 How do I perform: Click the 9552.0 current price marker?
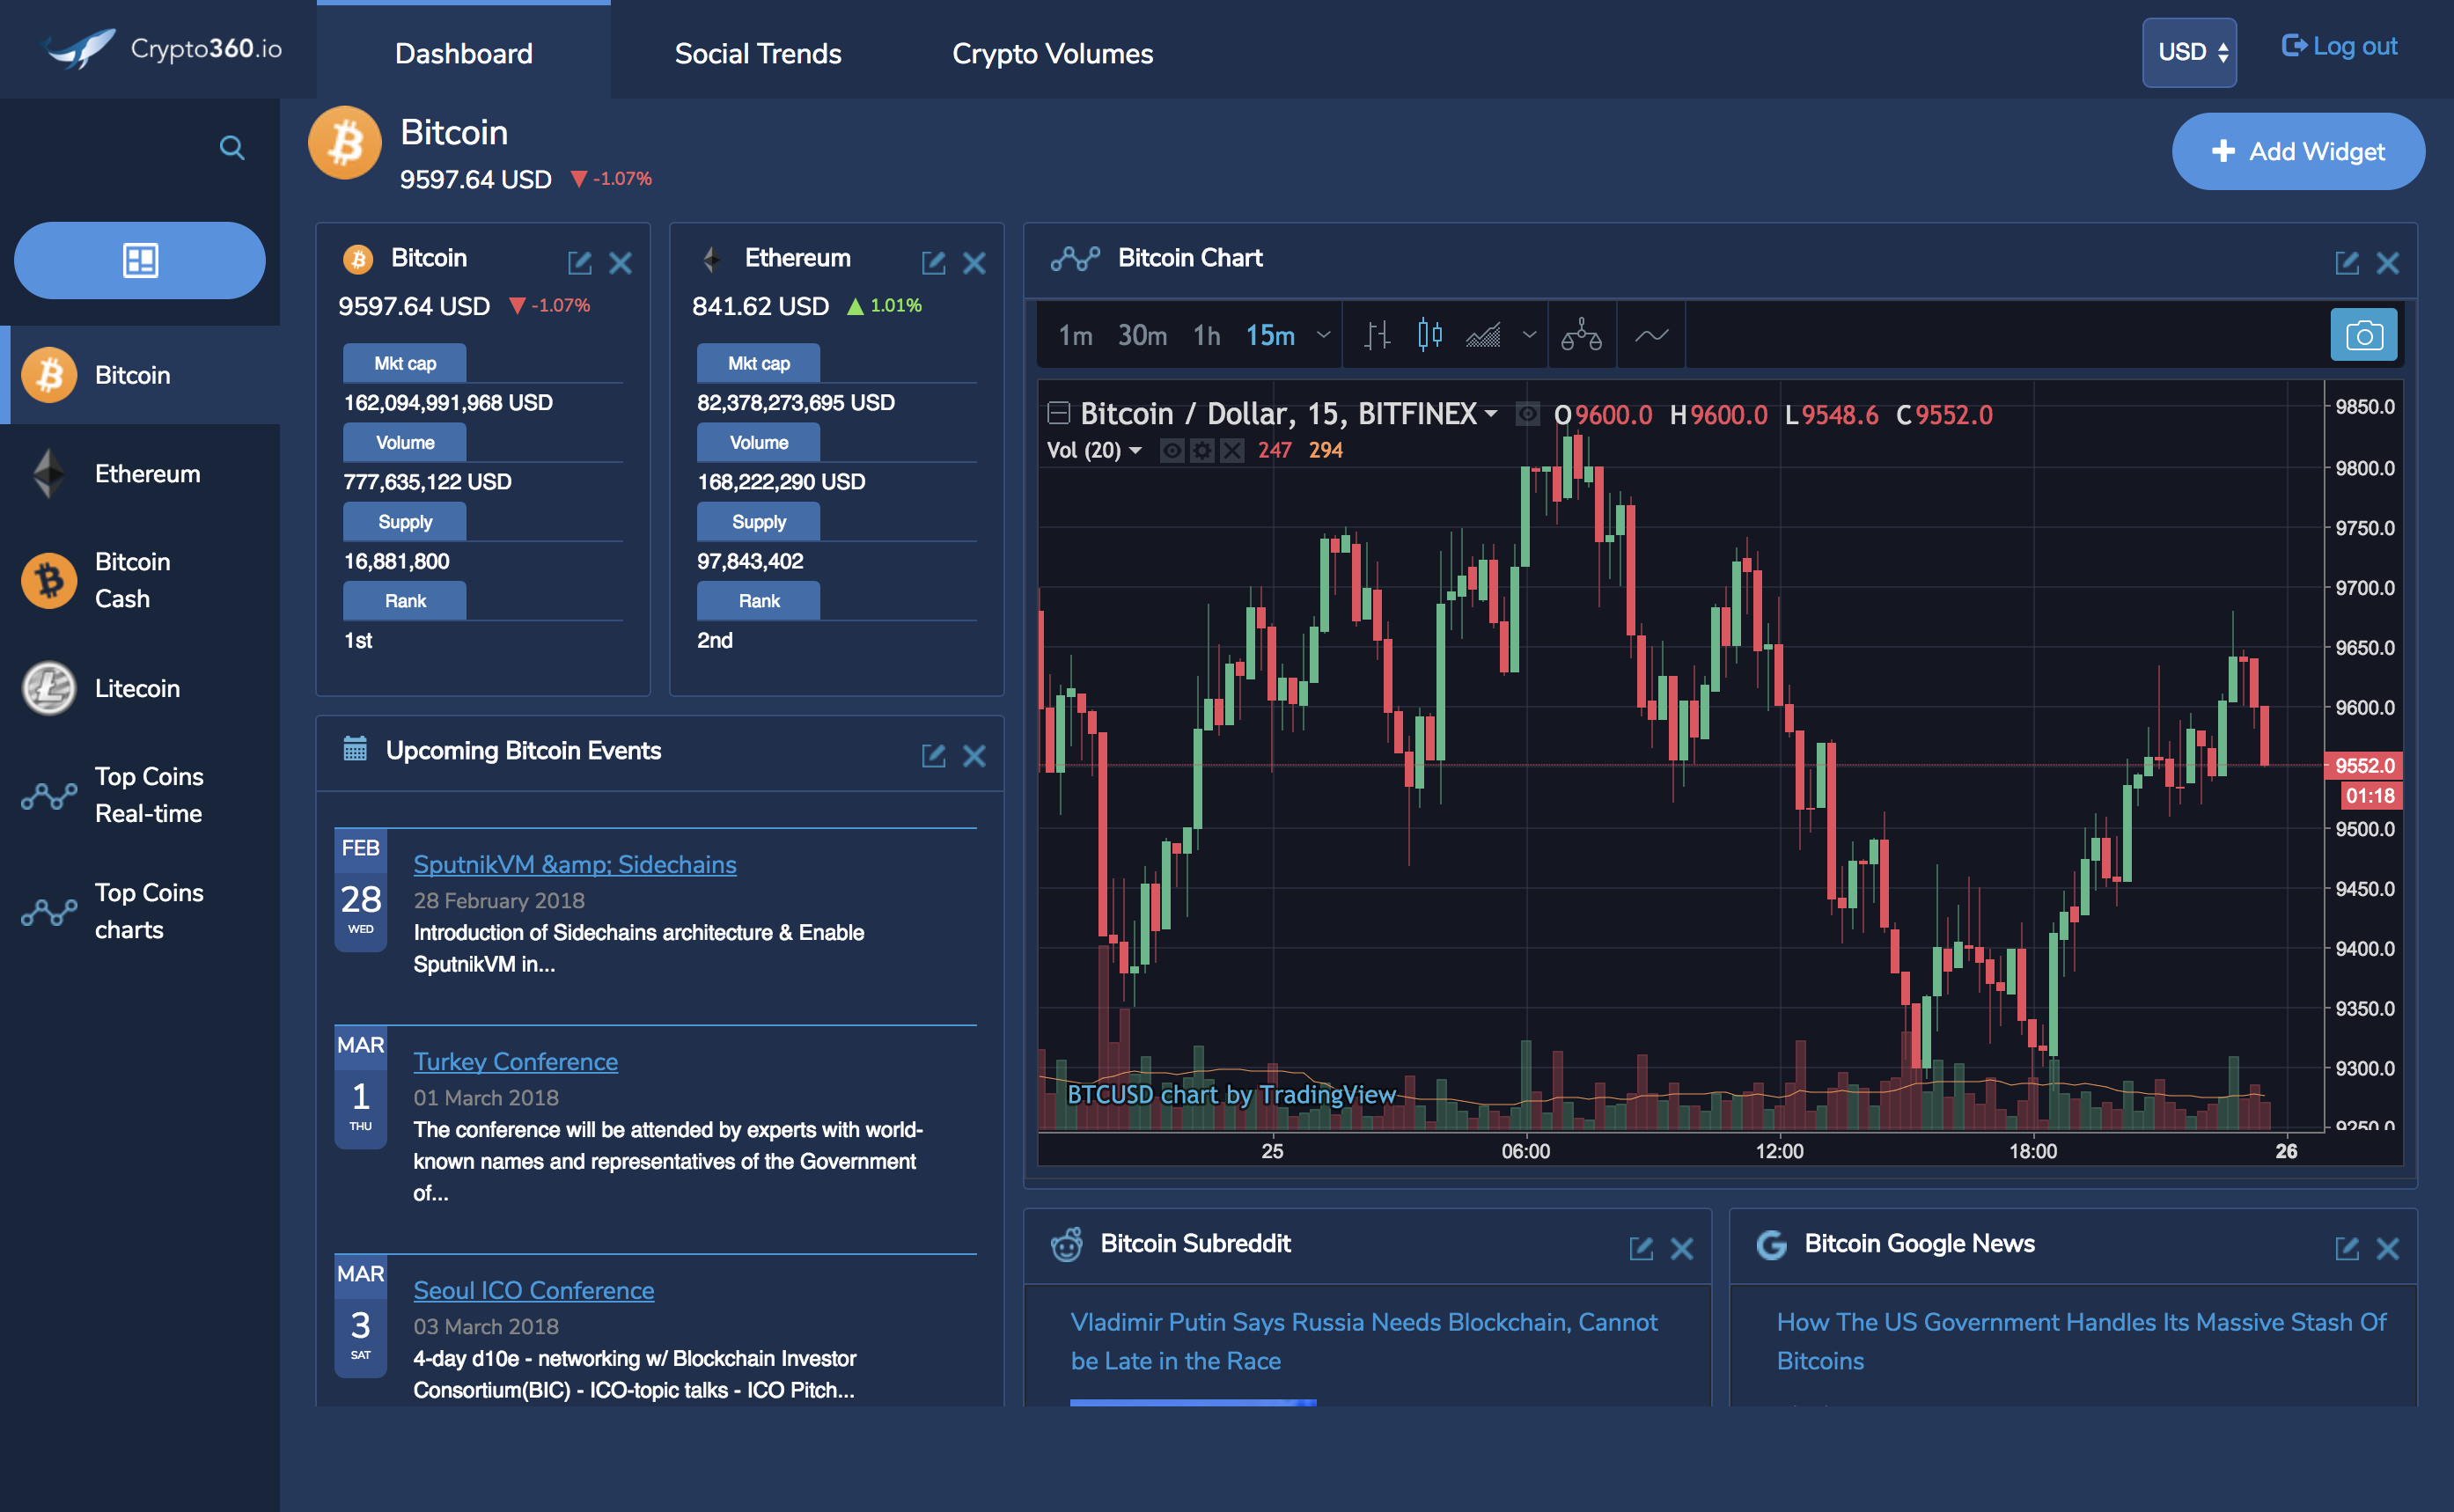tap(2364, 766)
